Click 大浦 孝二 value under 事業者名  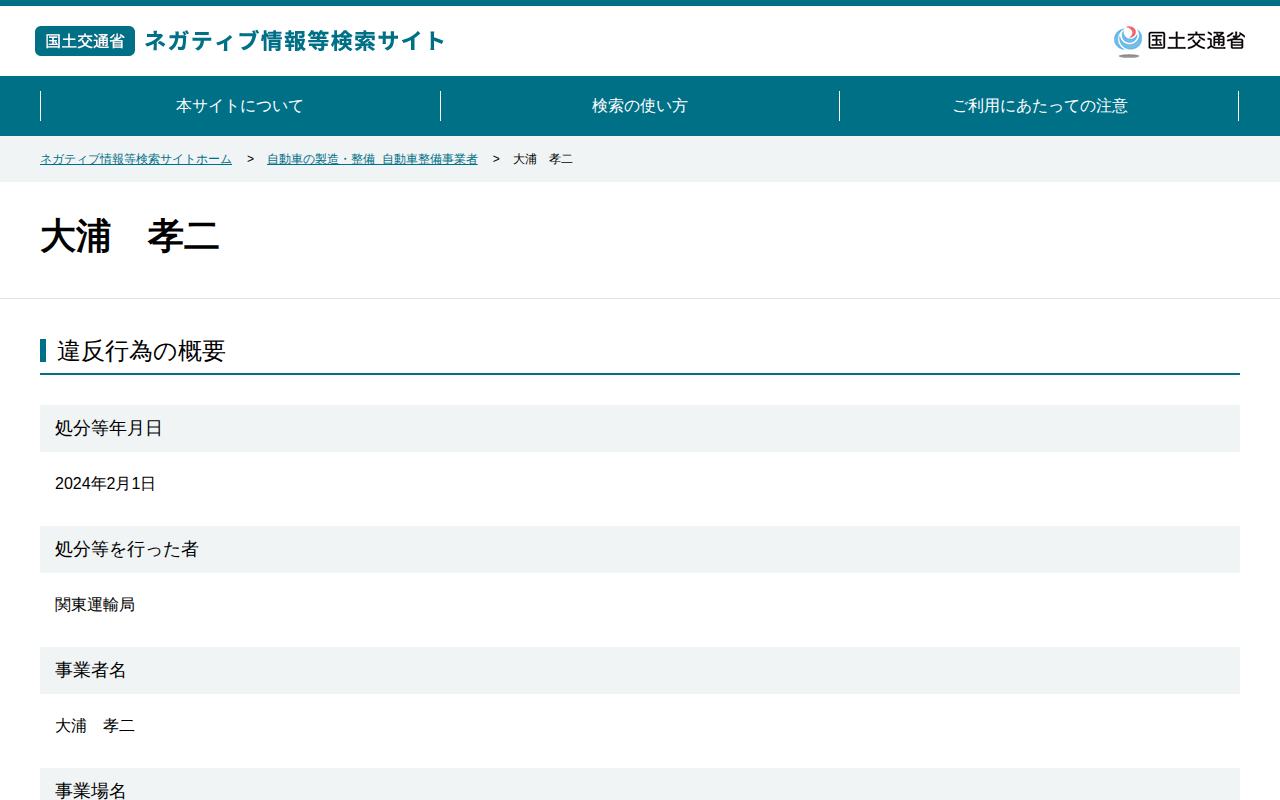(95, 726)
